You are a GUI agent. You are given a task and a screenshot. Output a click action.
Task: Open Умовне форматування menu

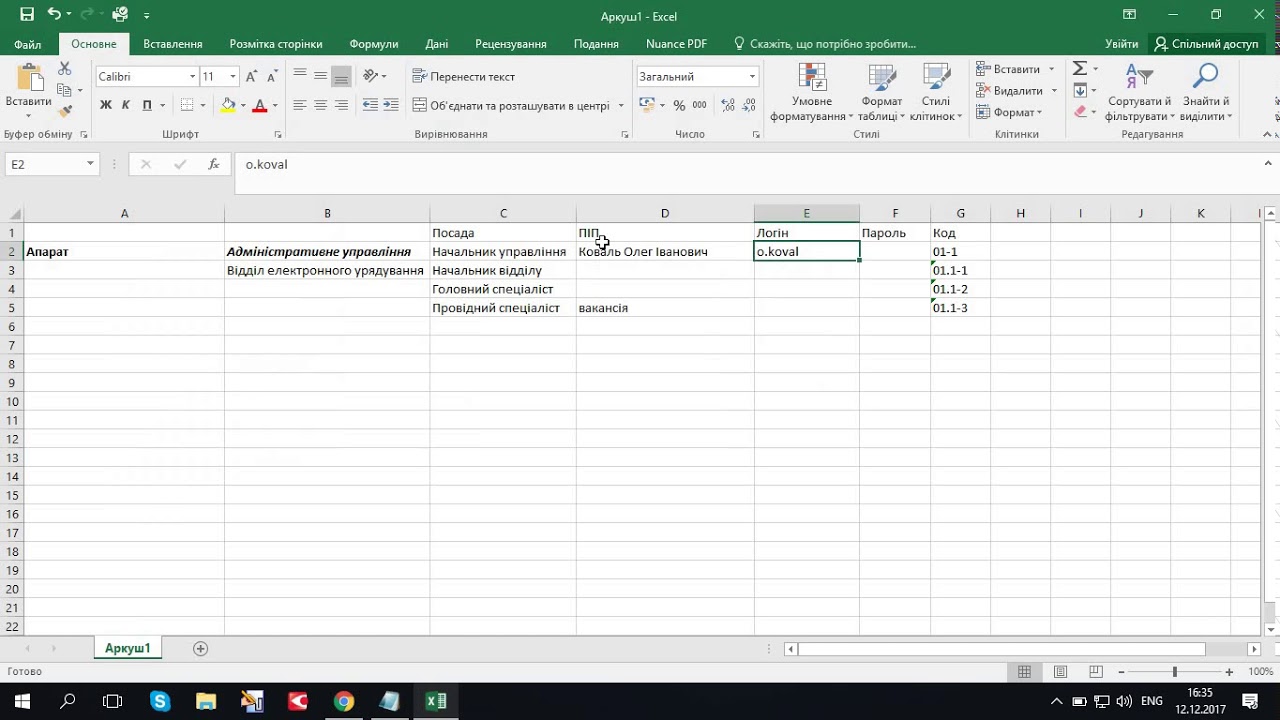(x=812, y=93)
